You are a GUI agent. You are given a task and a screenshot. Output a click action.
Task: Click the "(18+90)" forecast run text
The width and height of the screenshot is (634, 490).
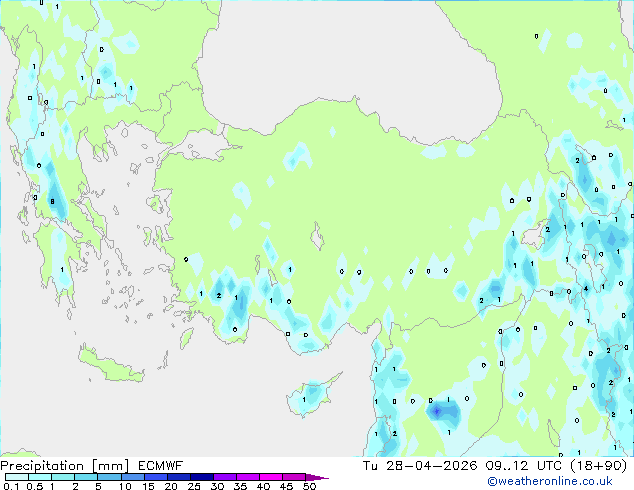point(599,466)
